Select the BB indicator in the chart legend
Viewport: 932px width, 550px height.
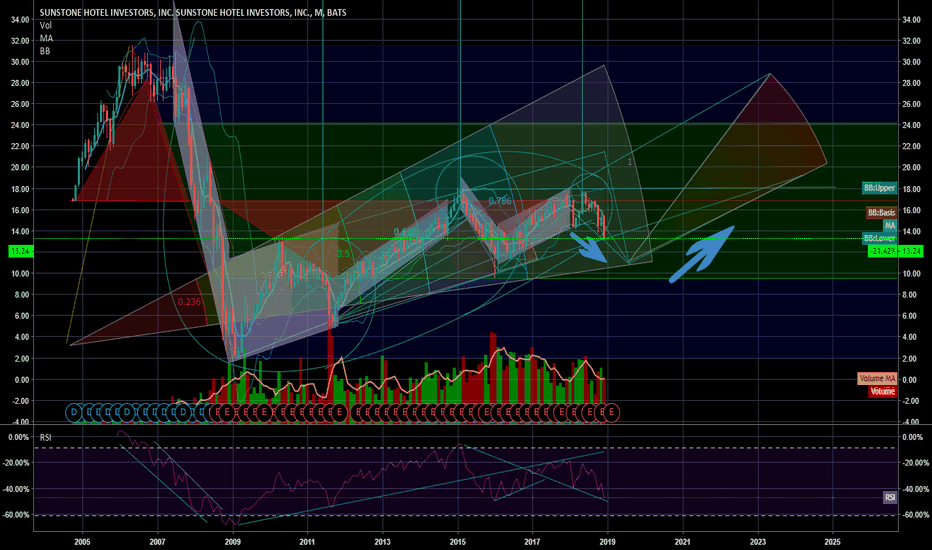pyautogui.click(x=45, y=51)
